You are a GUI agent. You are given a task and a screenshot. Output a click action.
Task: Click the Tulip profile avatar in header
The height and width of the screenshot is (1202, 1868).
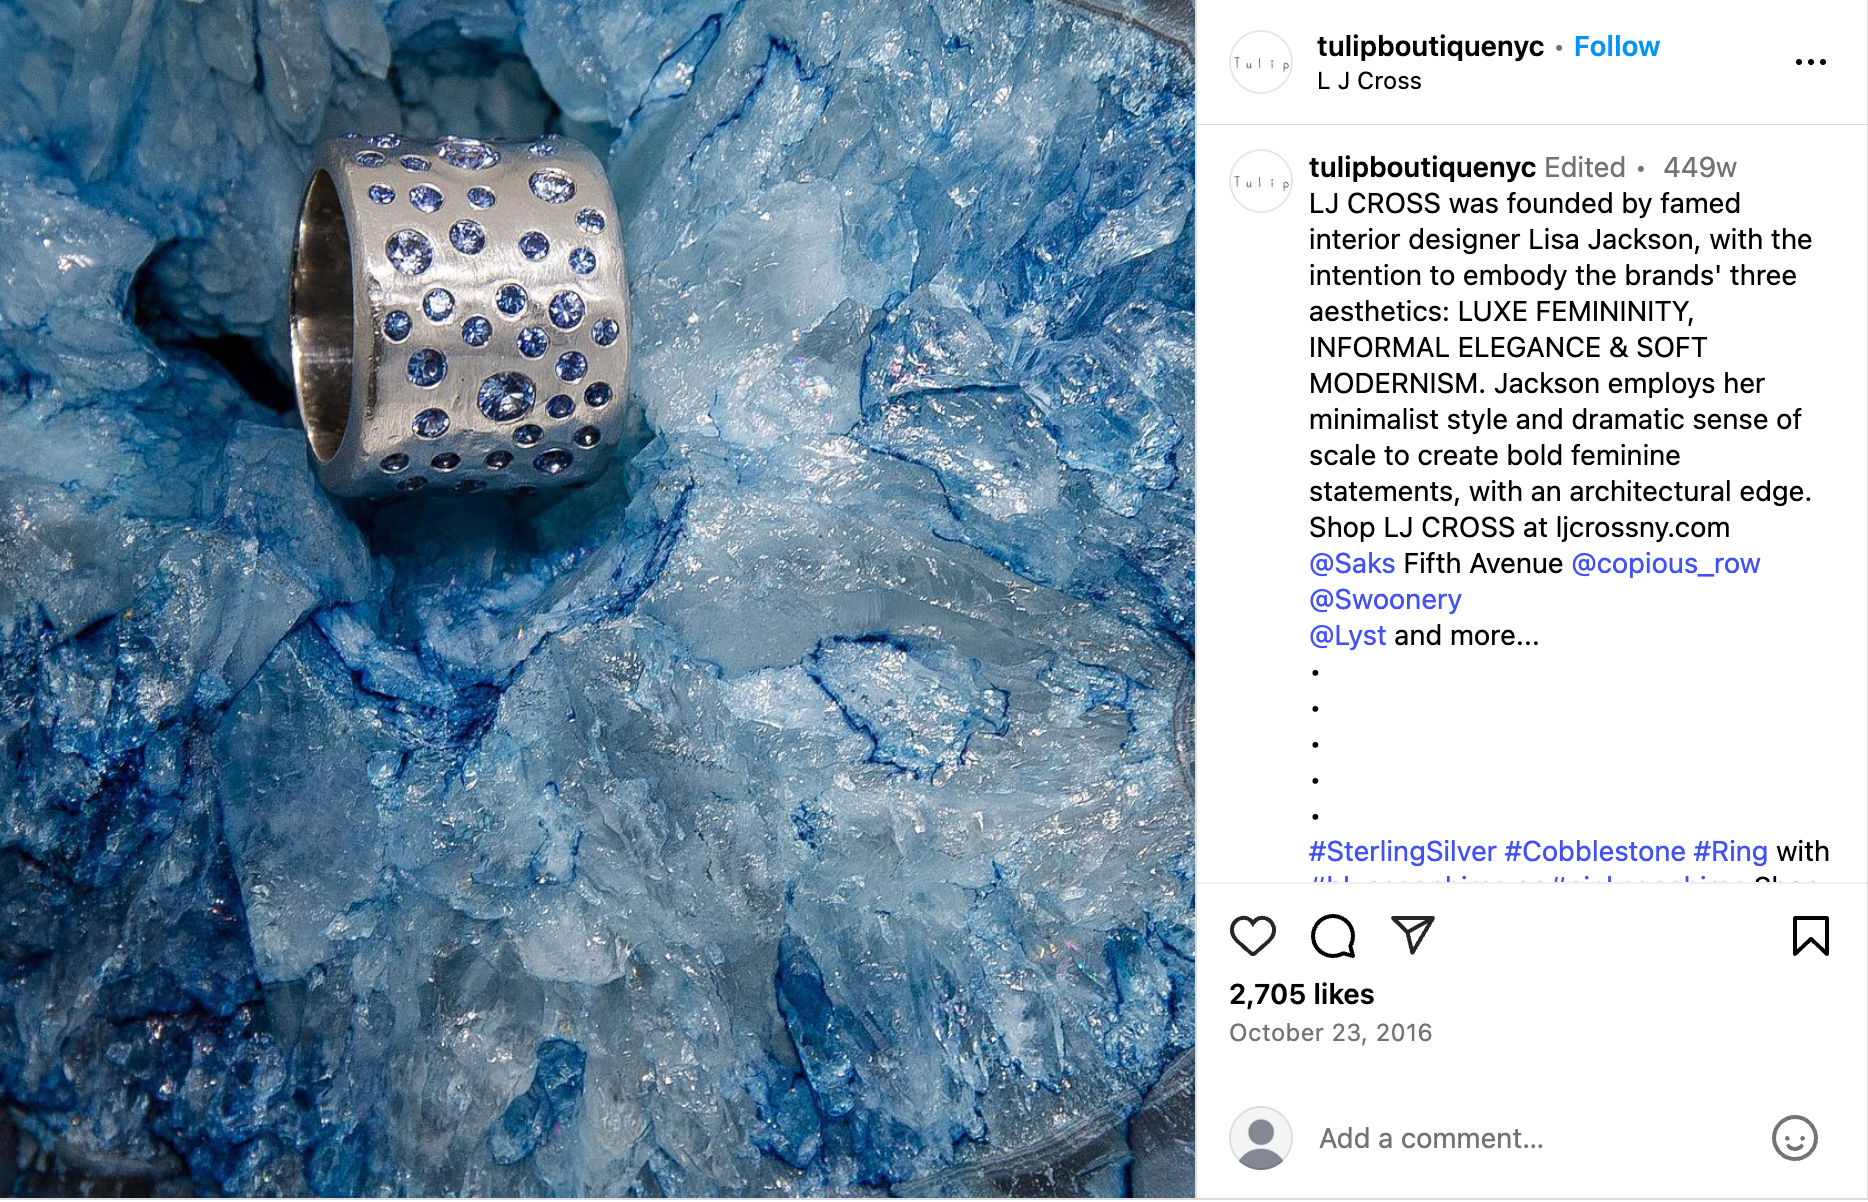tap(1260, 62)
